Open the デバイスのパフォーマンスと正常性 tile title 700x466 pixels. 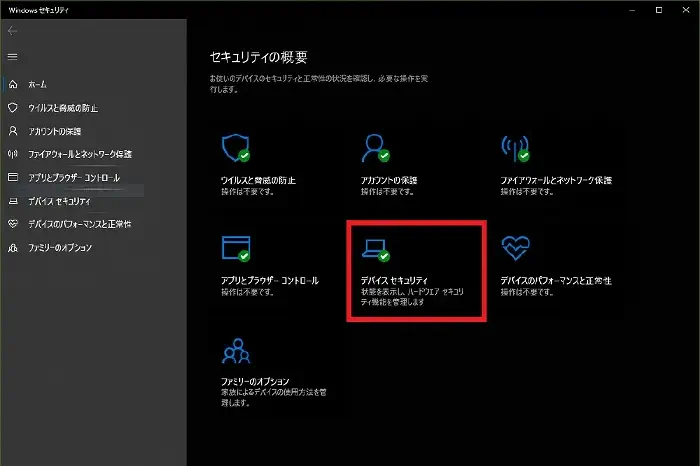[556, 280]
